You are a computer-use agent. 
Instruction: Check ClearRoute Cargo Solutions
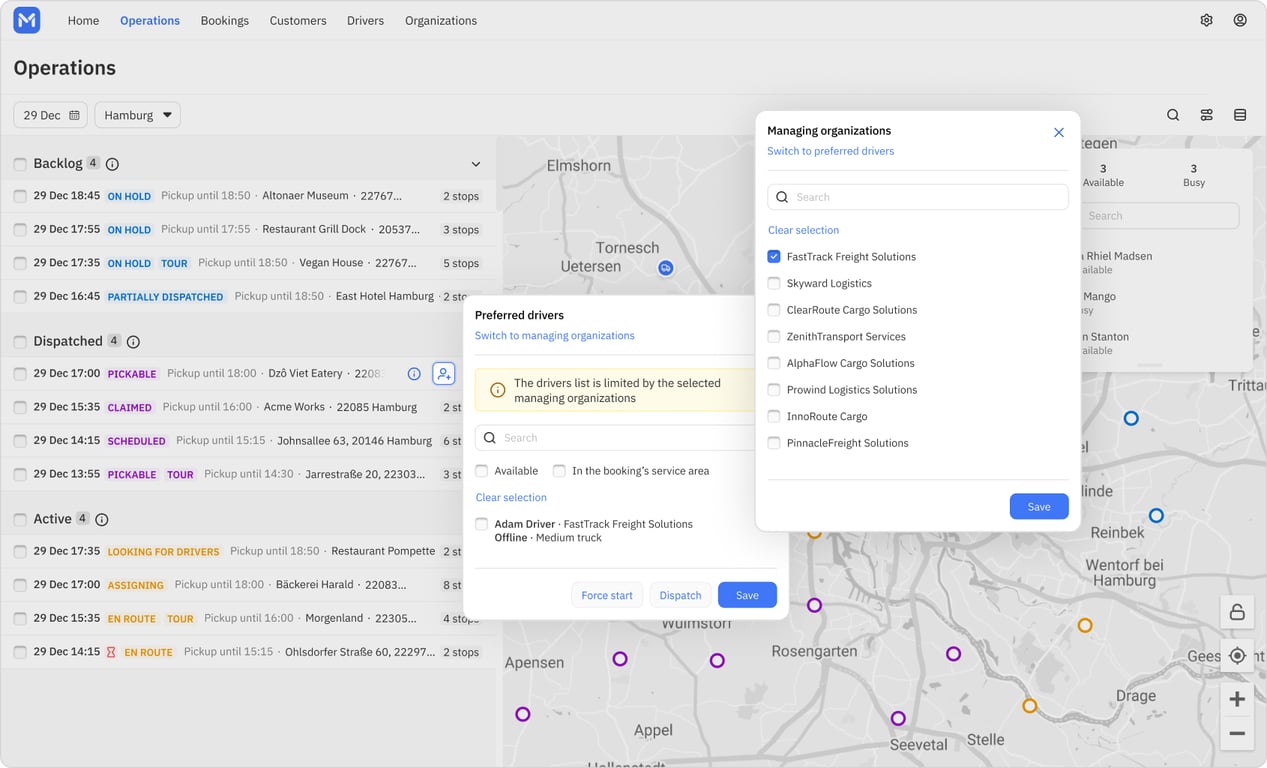(774, 310)
